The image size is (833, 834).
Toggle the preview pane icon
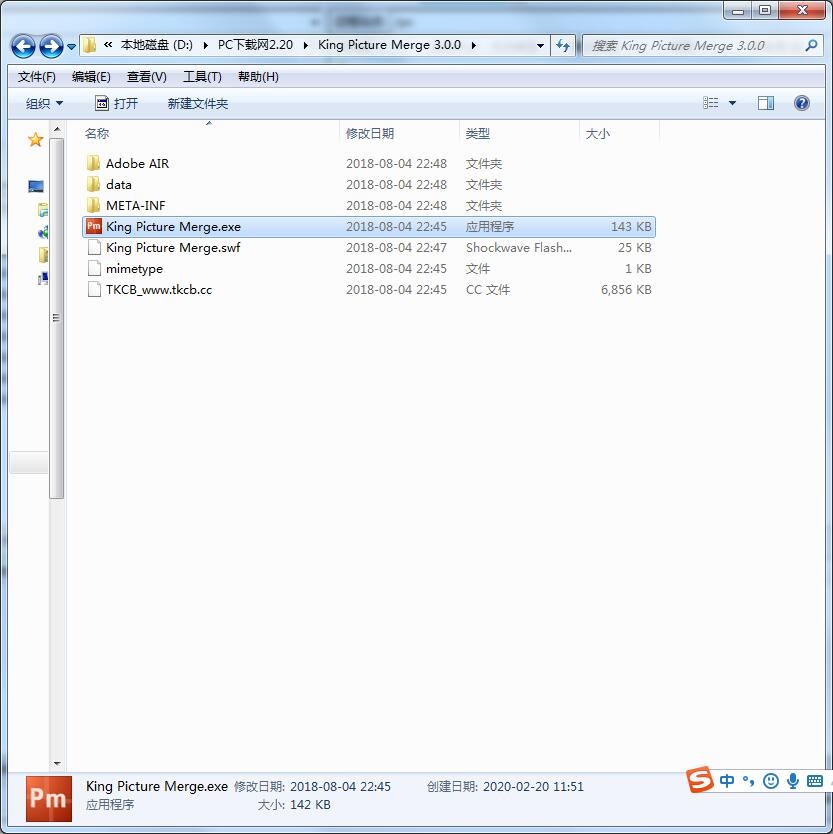click(765, 103)
